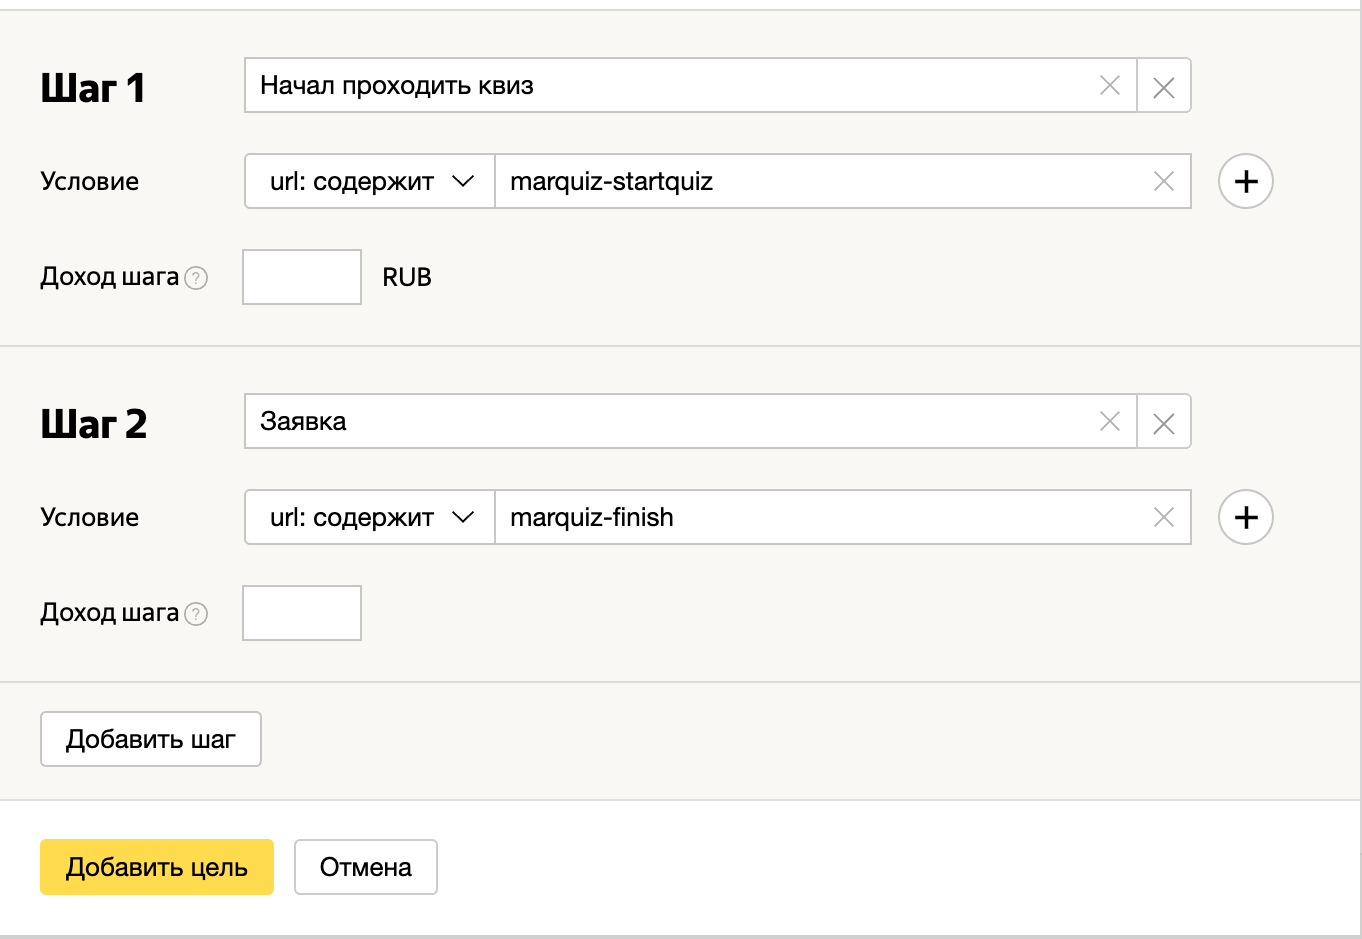This screenshot has height=939, width=1362.
Task: Add a condition to Step 1
Action: click(x=1245, y=182)
